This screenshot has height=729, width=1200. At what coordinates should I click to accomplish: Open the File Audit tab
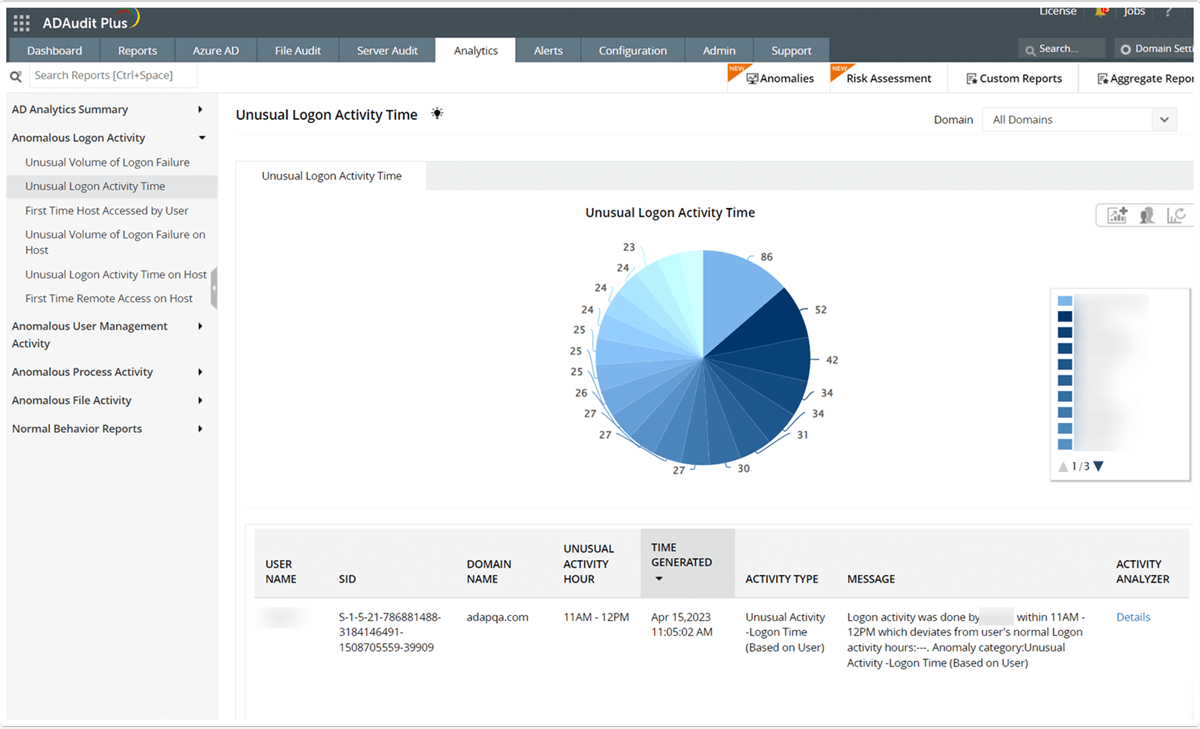[297, 49]
